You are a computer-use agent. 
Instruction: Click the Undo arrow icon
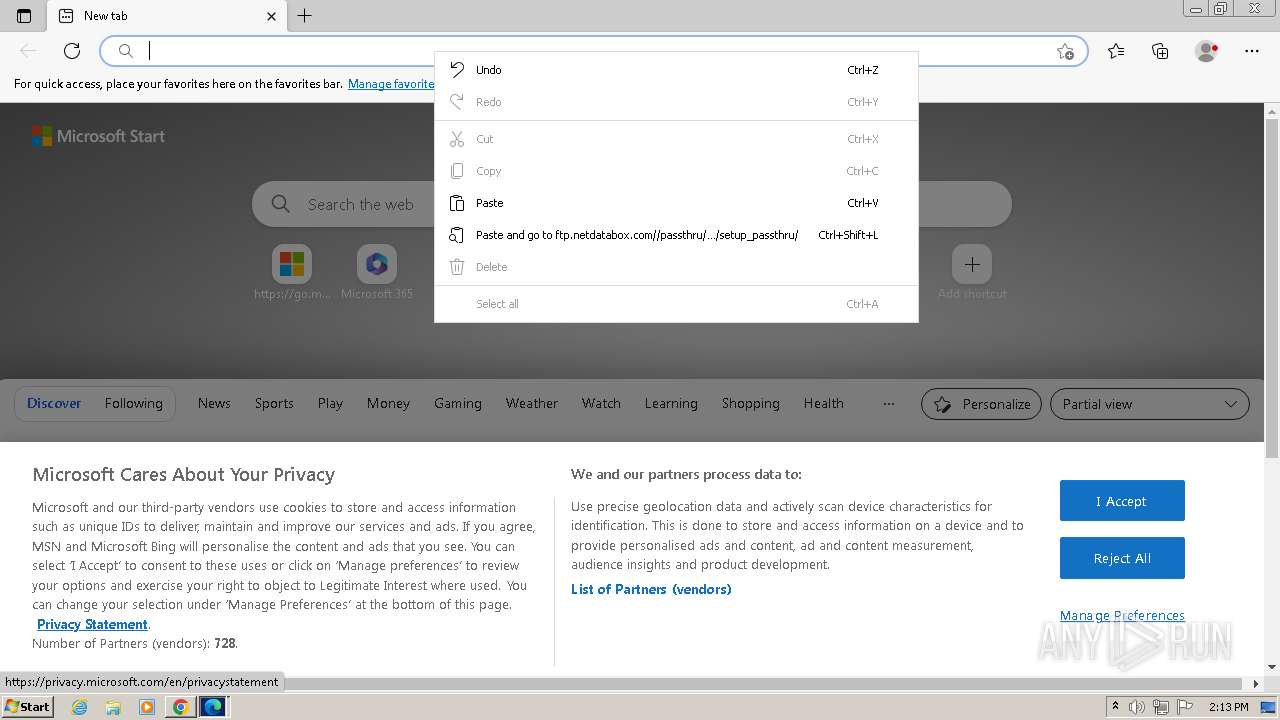457,70
